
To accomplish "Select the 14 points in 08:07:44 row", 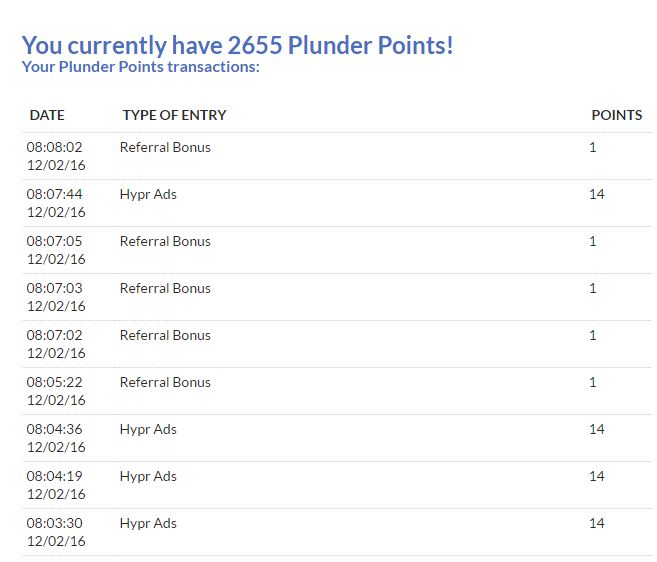I will click(x=597, y=194).
